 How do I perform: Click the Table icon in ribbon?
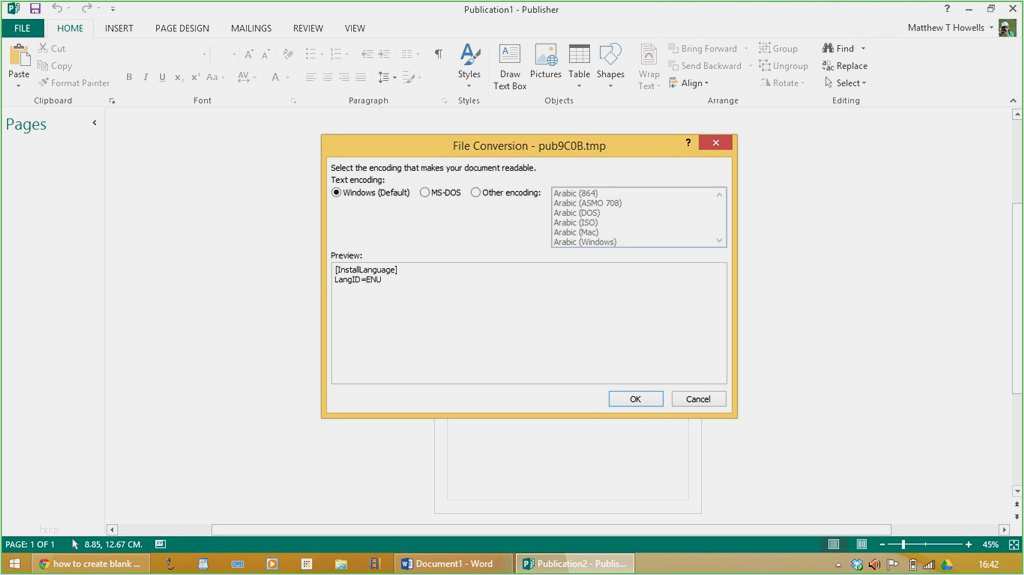pos(579,56)
